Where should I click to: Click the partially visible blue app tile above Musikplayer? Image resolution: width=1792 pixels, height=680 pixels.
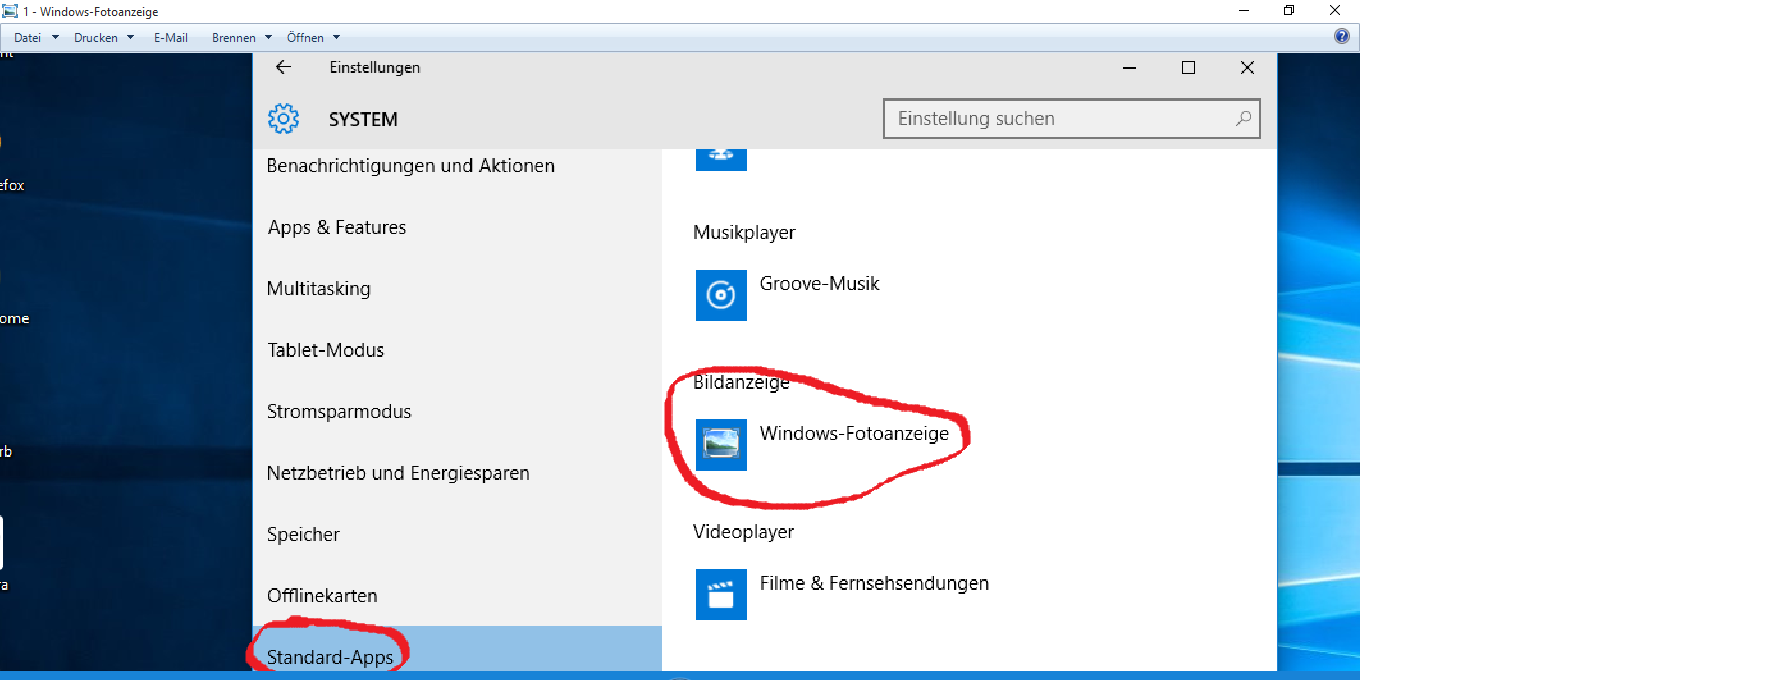pos(721,160)
